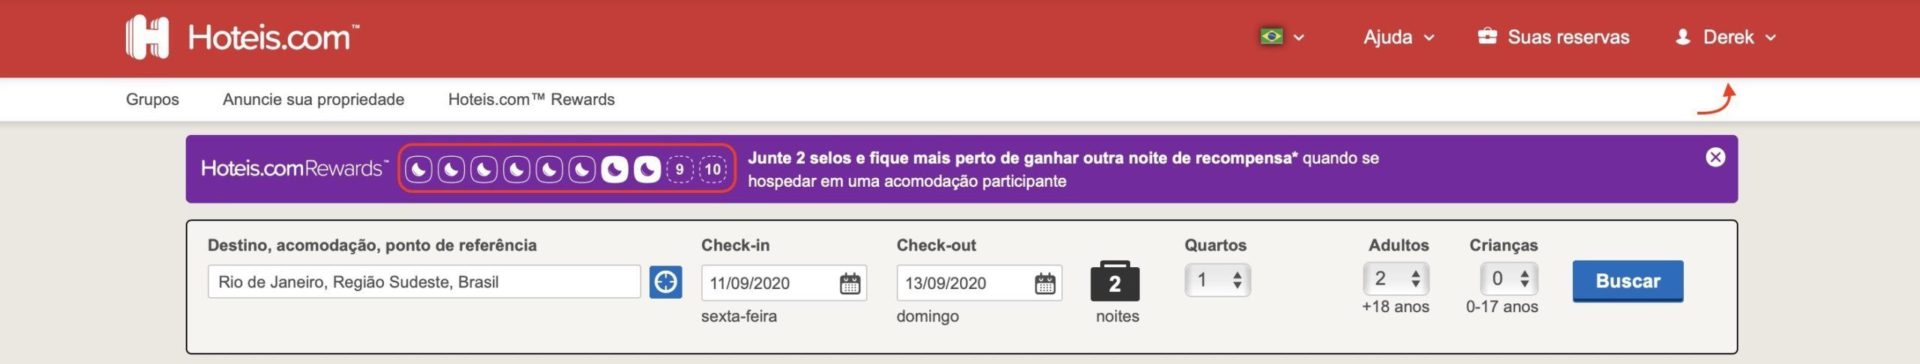Change the Quartos room count selector

[x=1217, y=280]
